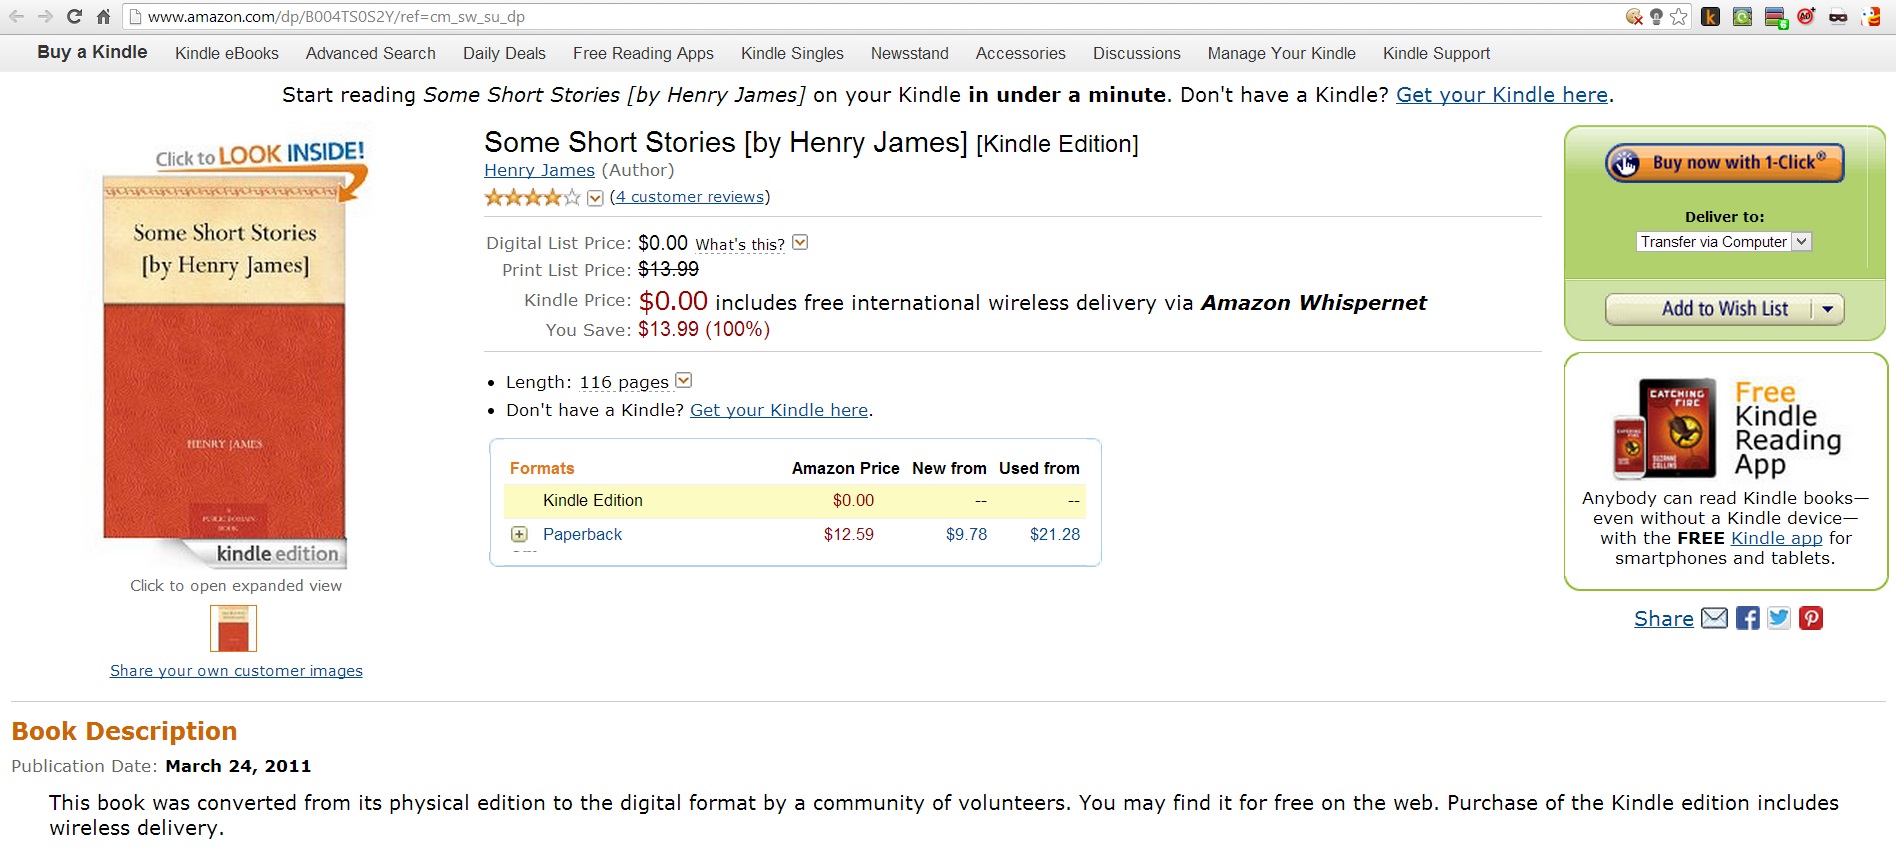Open the masked incognito extension icon
Screen dimensions: 1896x848
(1838, 16)
